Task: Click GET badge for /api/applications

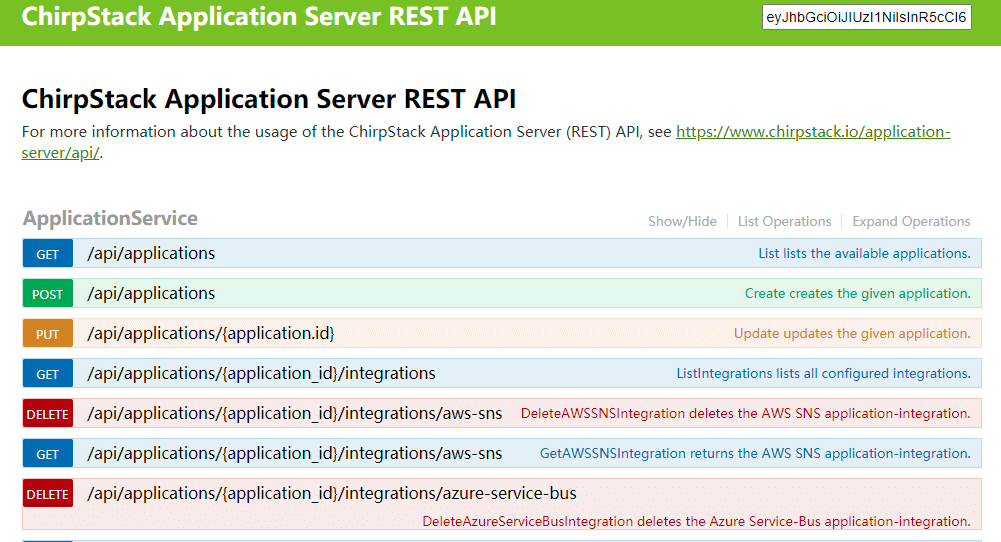Action: click(x=48, y=253)
